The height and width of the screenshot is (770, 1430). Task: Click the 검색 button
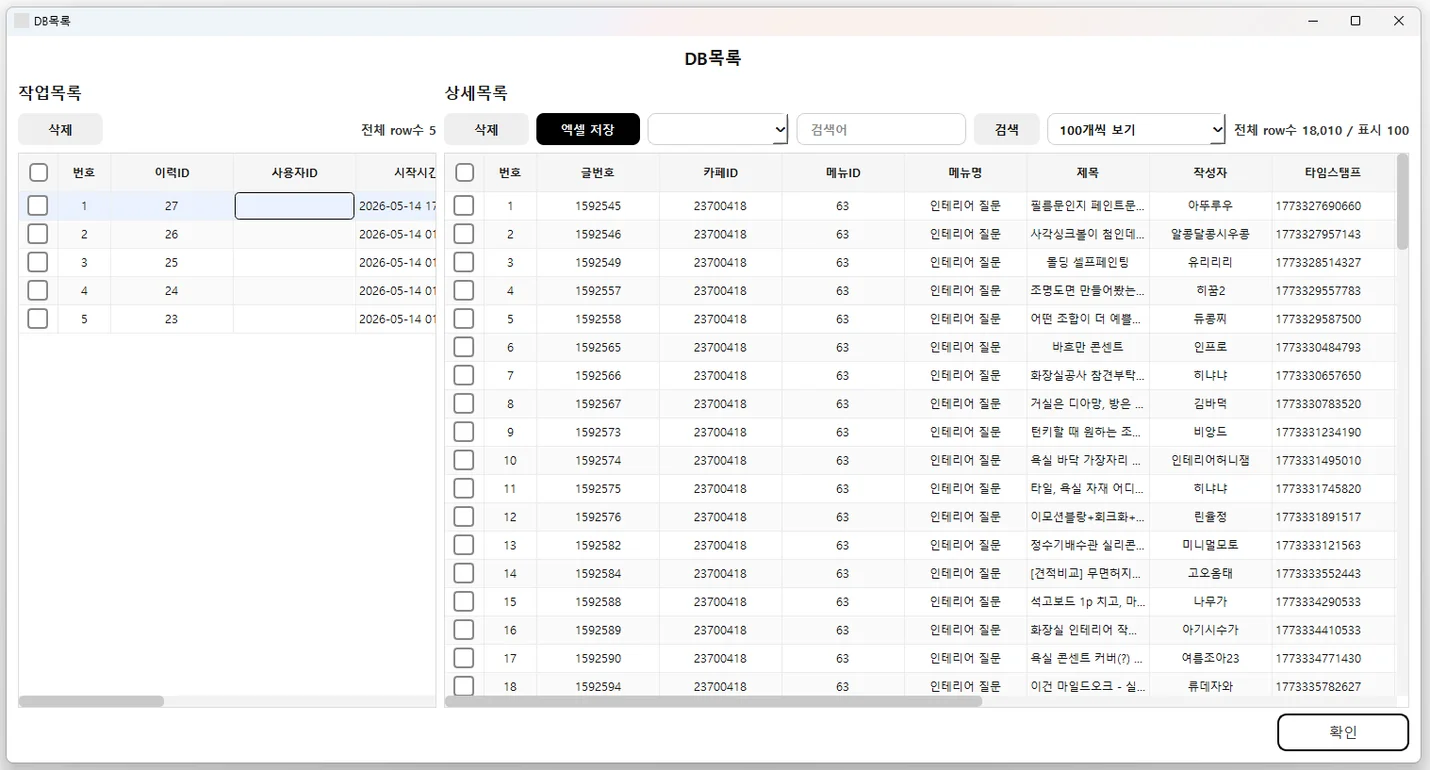pos(1007,129)
